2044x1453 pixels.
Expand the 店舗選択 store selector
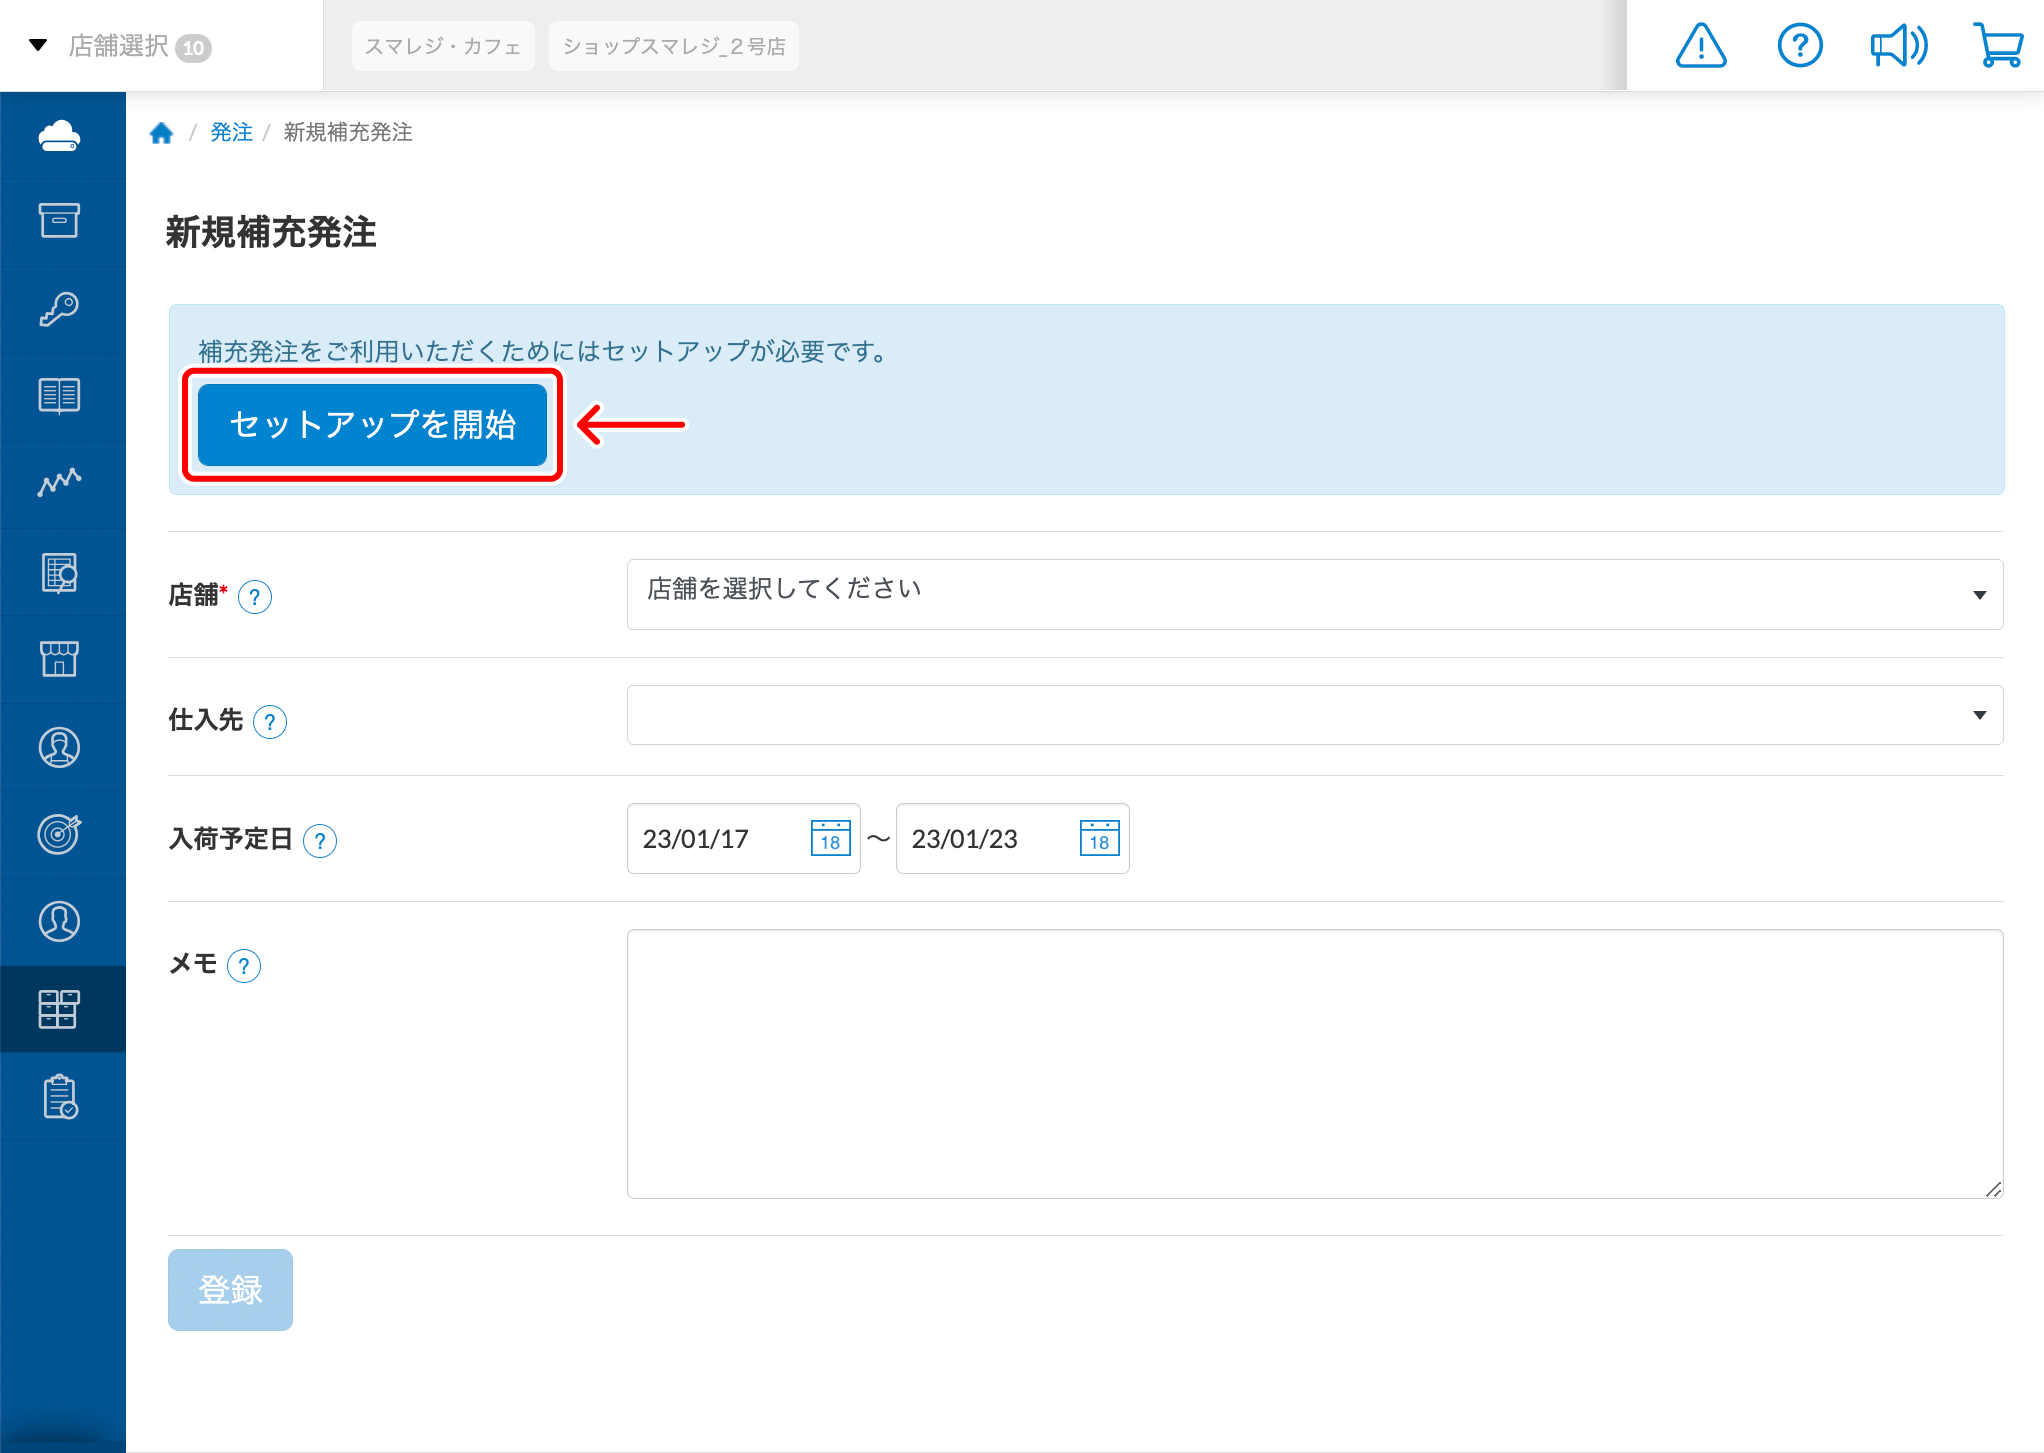(120, 46)
